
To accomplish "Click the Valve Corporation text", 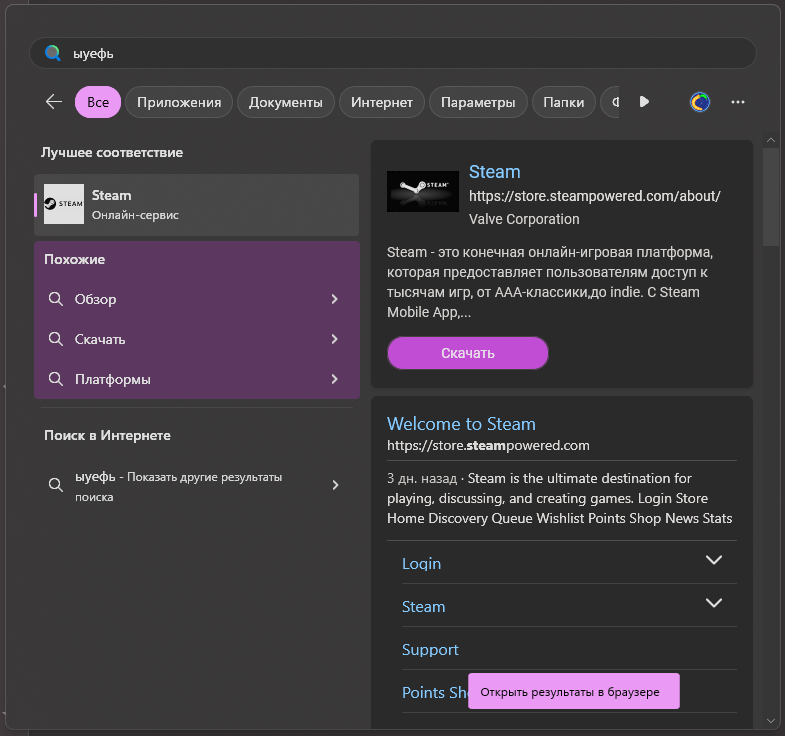I will 524,219.
